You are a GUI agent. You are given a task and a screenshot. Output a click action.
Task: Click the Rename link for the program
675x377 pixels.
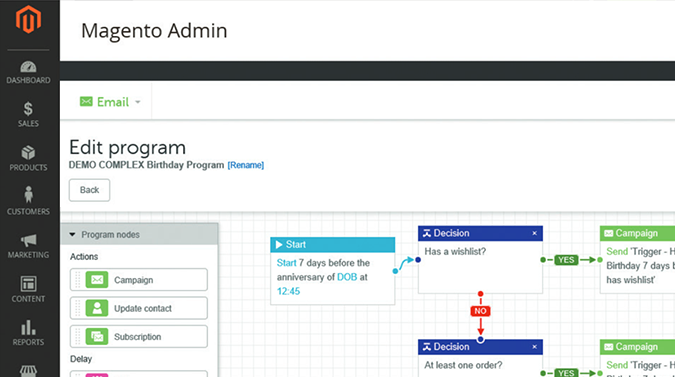tap(246, 165)
